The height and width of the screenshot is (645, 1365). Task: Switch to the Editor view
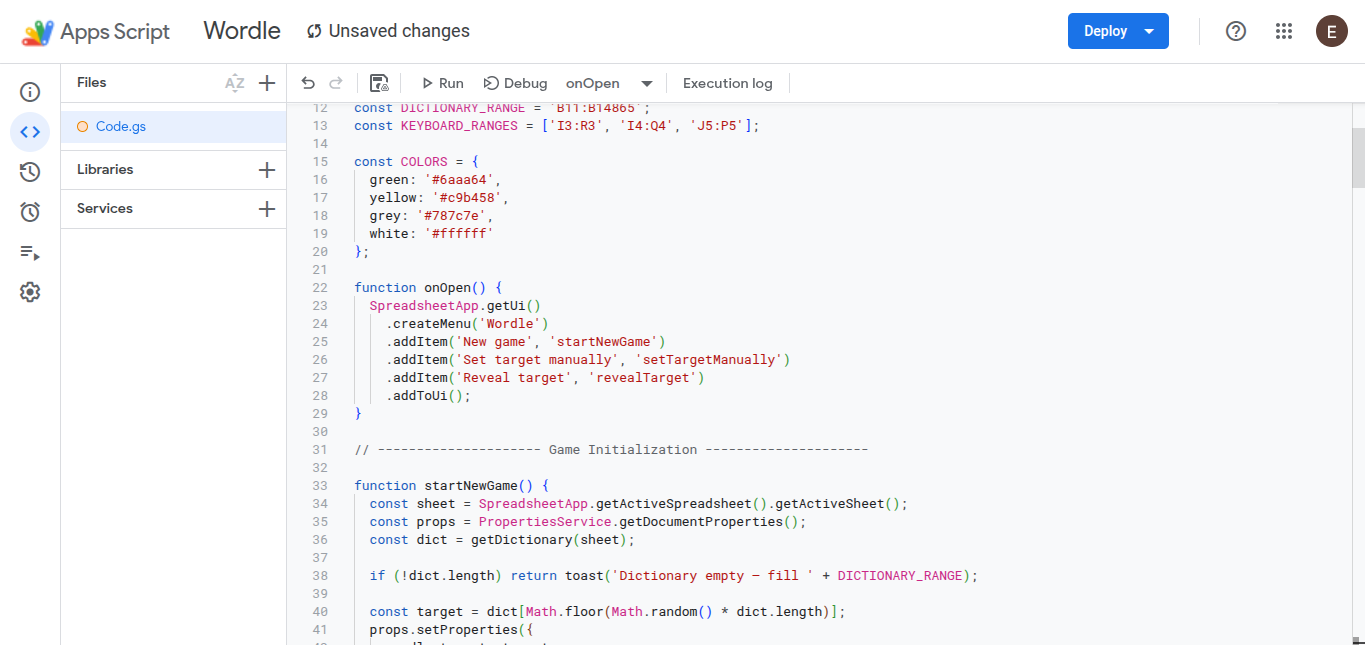29,131
